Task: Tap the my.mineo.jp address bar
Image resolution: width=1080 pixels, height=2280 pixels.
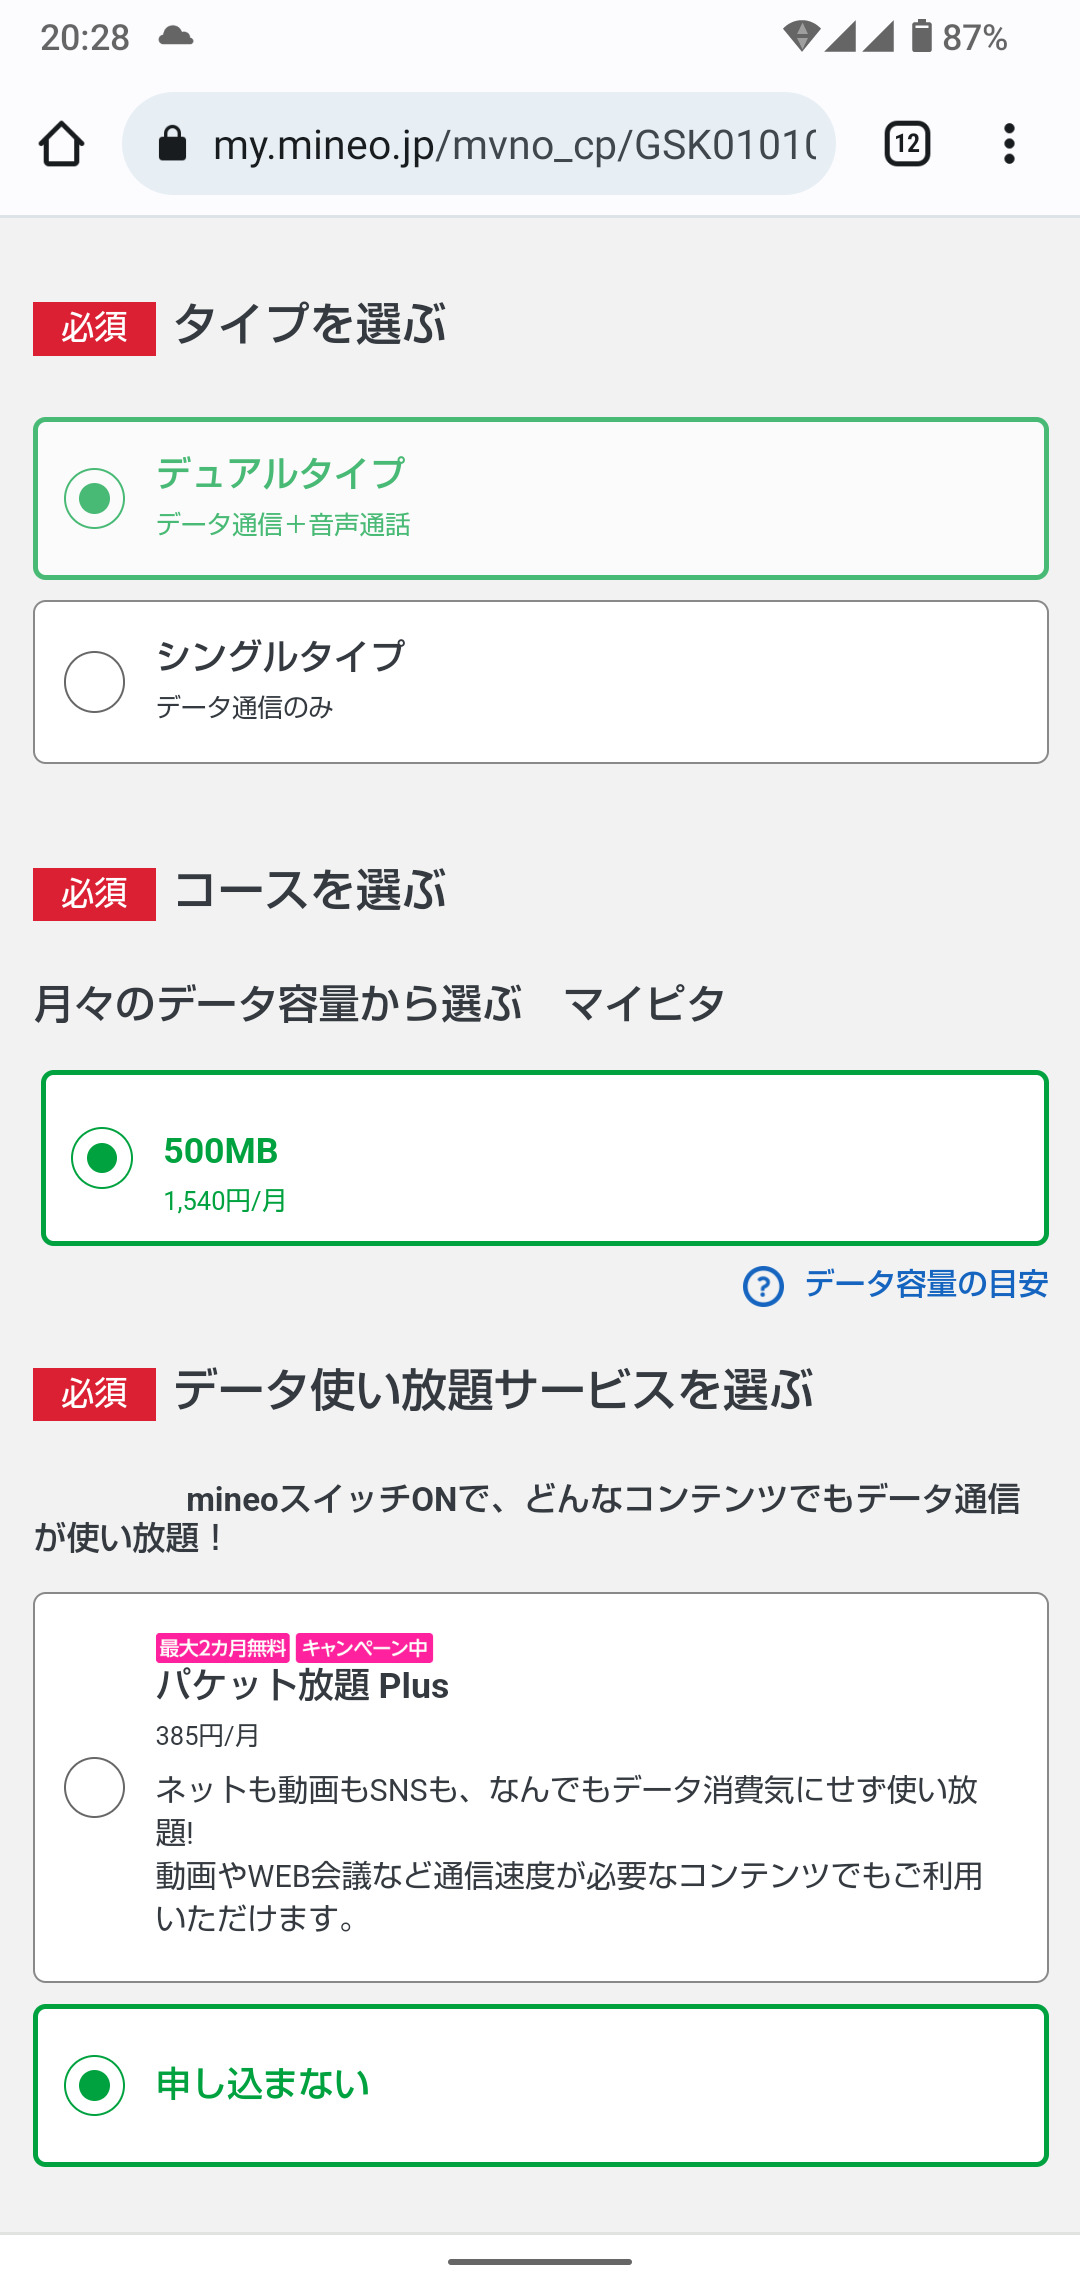Action: point(514,144)
